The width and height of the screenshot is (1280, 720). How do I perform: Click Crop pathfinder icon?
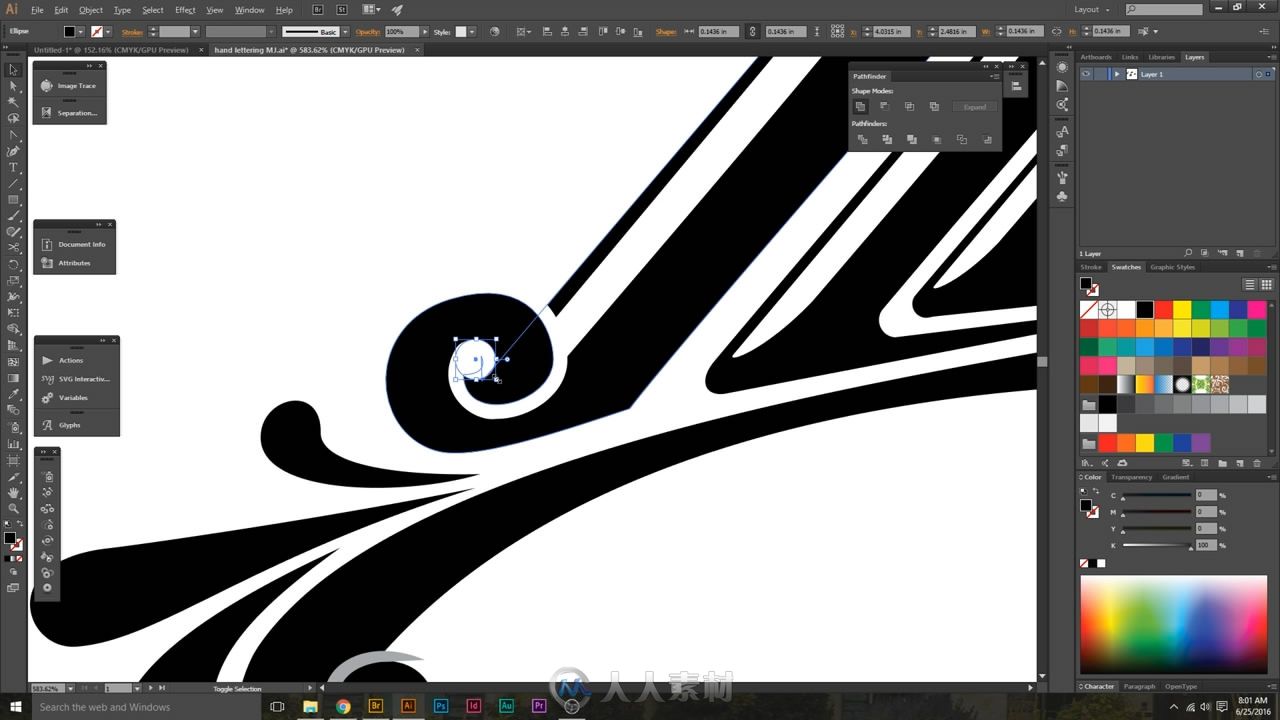coord(936,140)
